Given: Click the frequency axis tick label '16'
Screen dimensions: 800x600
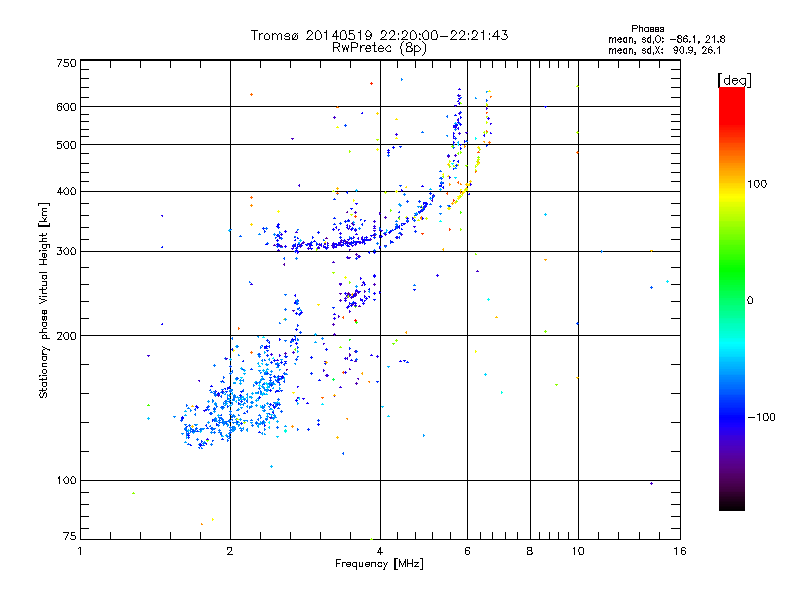Looking at the screenshot, I should click(680, 551).
